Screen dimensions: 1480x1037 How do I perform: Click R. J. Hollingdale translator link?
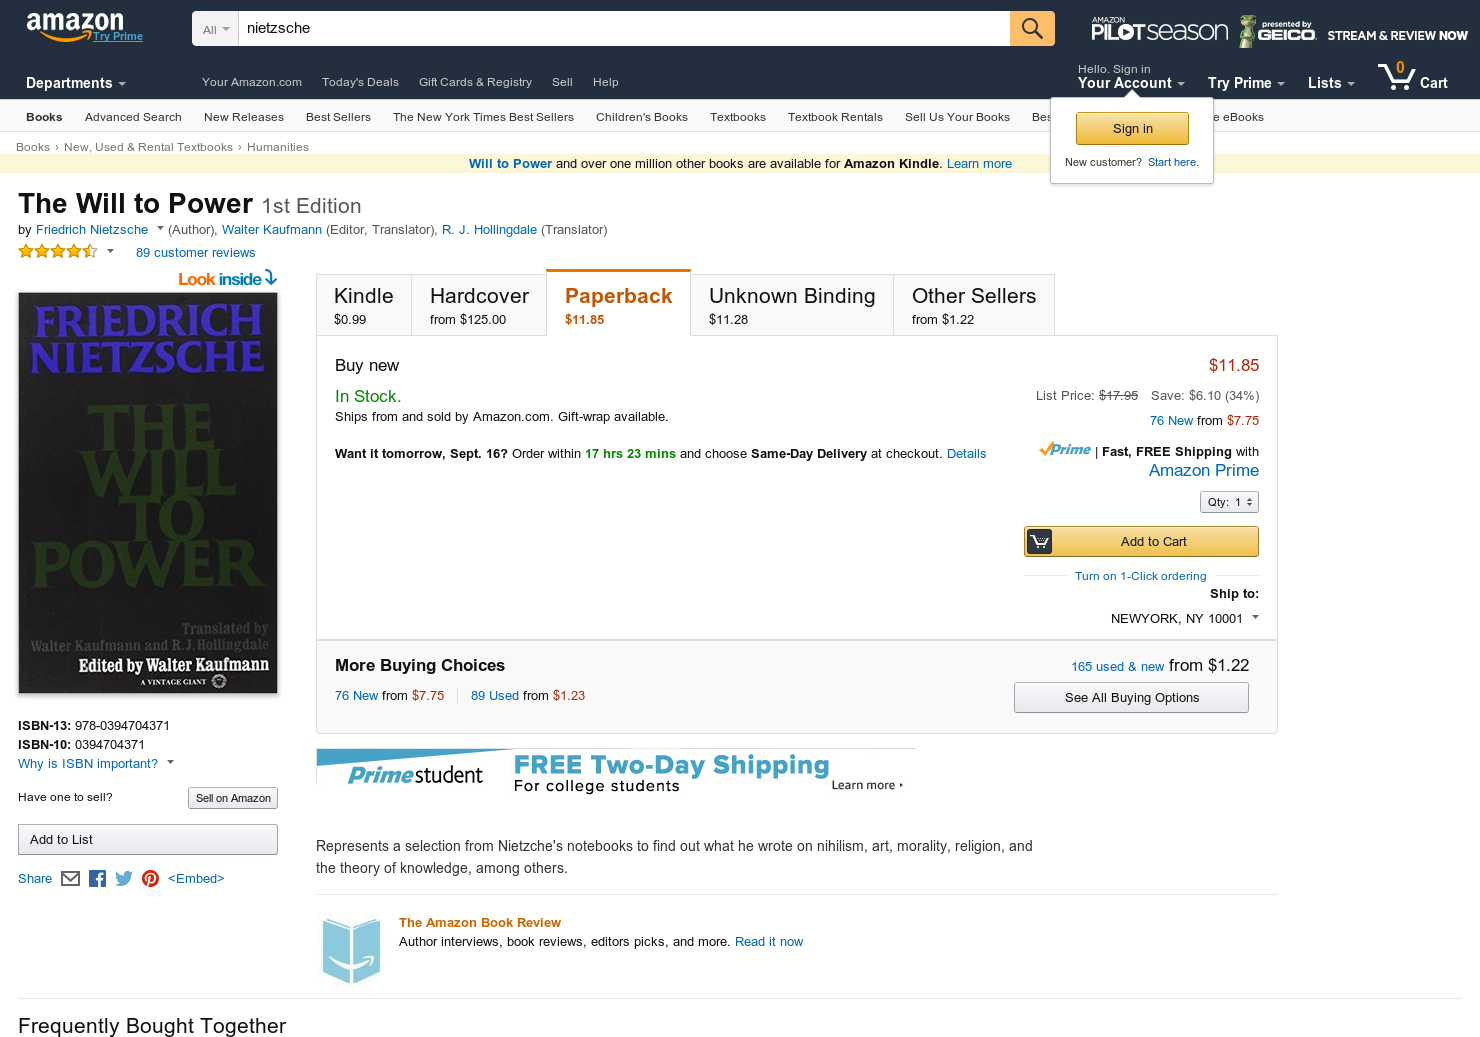pos(489,230)
